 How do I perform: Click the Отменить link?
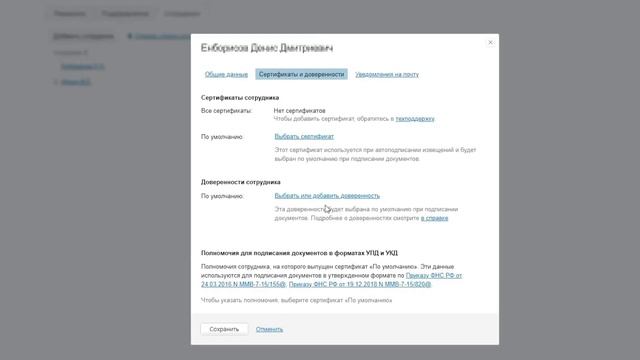269,329
